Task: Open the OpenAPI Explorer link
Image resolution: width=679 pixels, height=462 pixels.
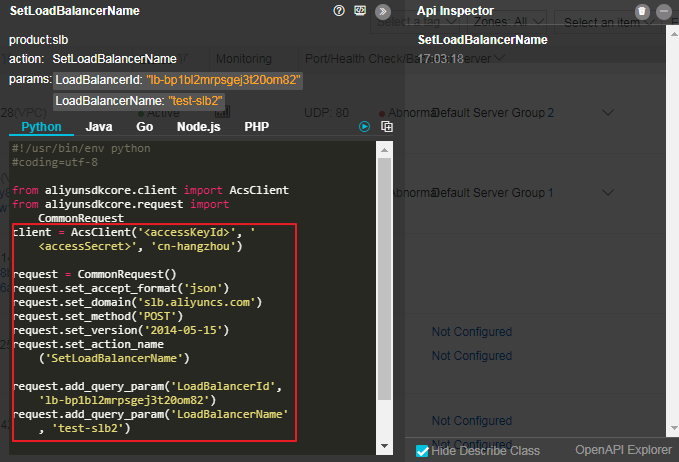Action: point(623,450)
